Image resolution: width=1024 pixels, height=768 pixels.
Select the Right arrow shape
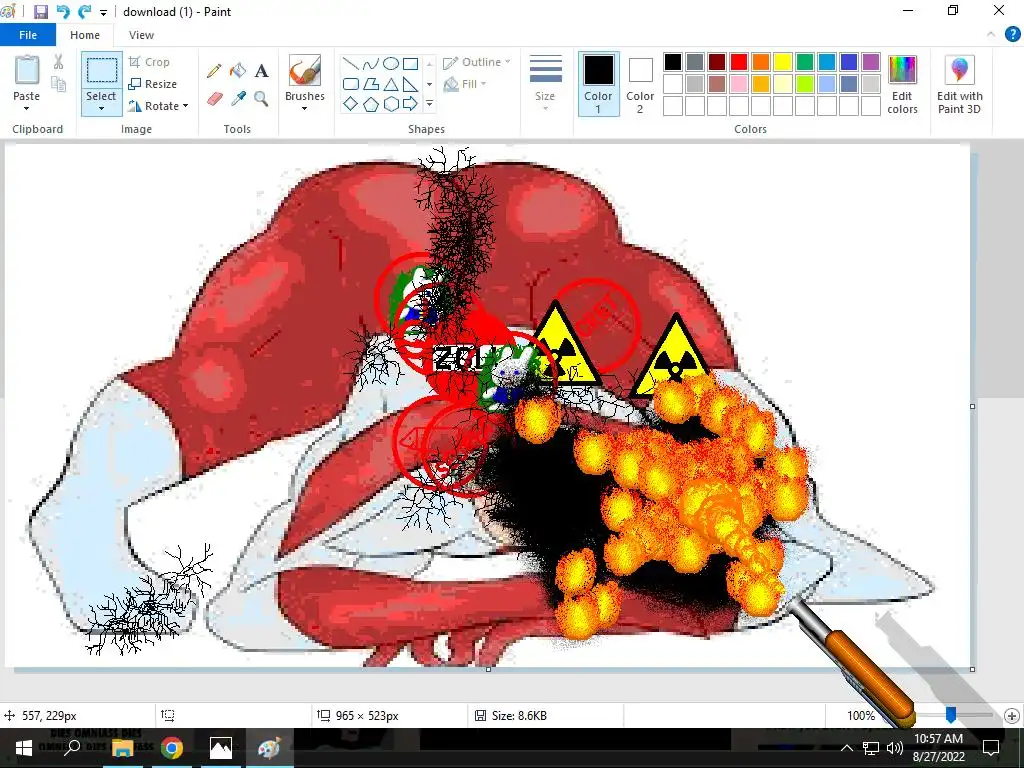(x=410, y=104)
